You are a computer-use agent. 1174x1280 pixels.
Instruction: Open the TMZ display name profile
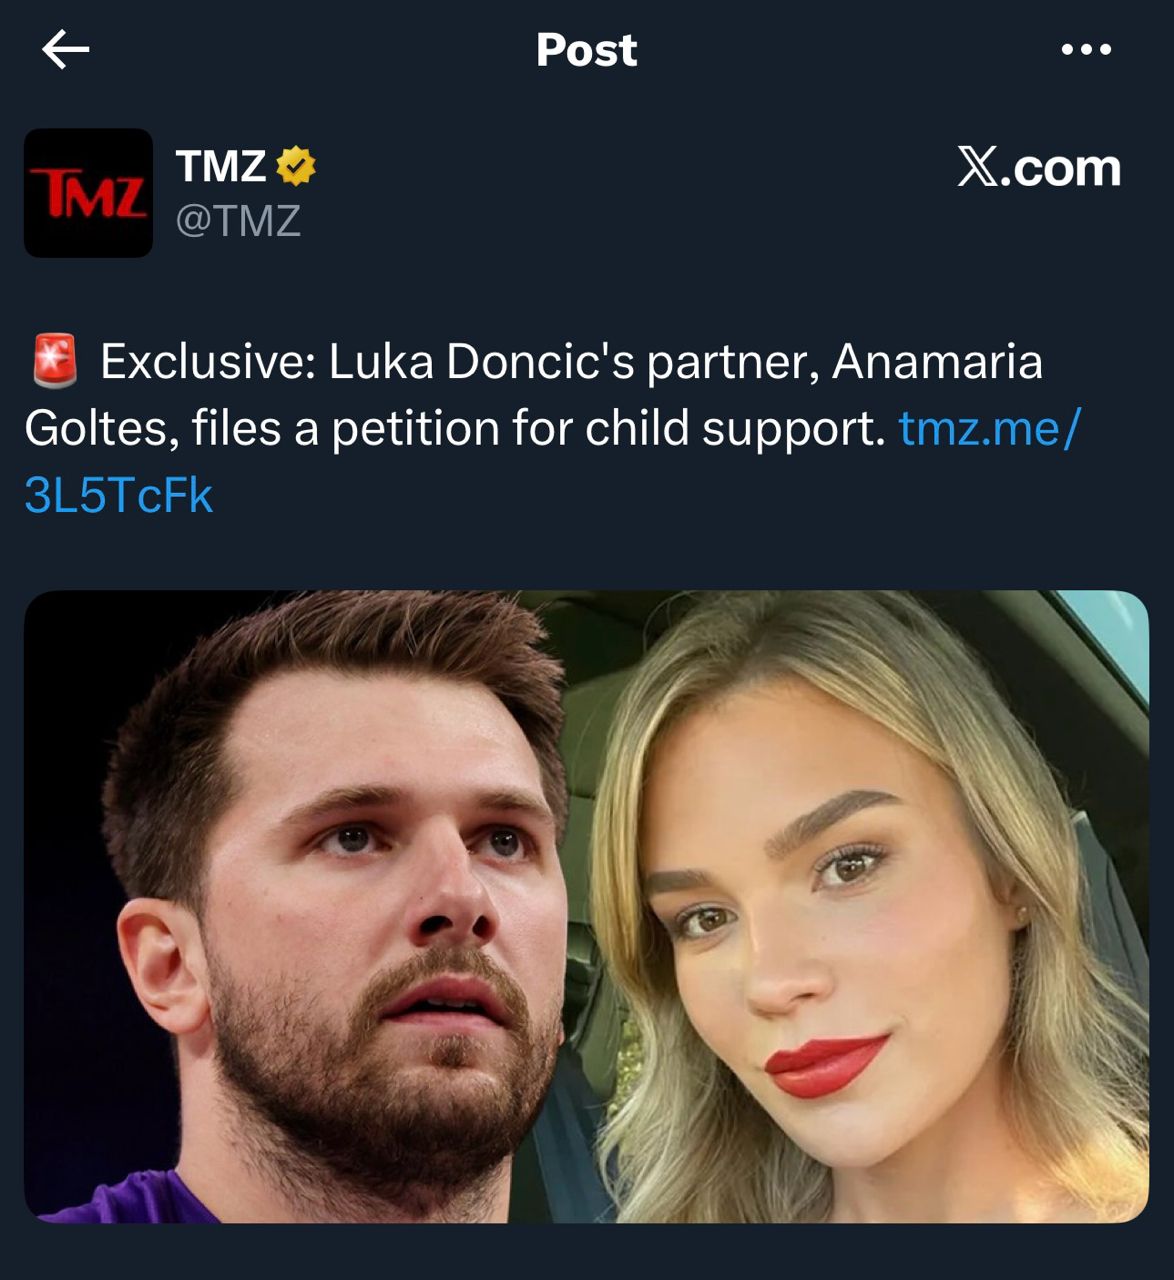[x=221, y=166]
